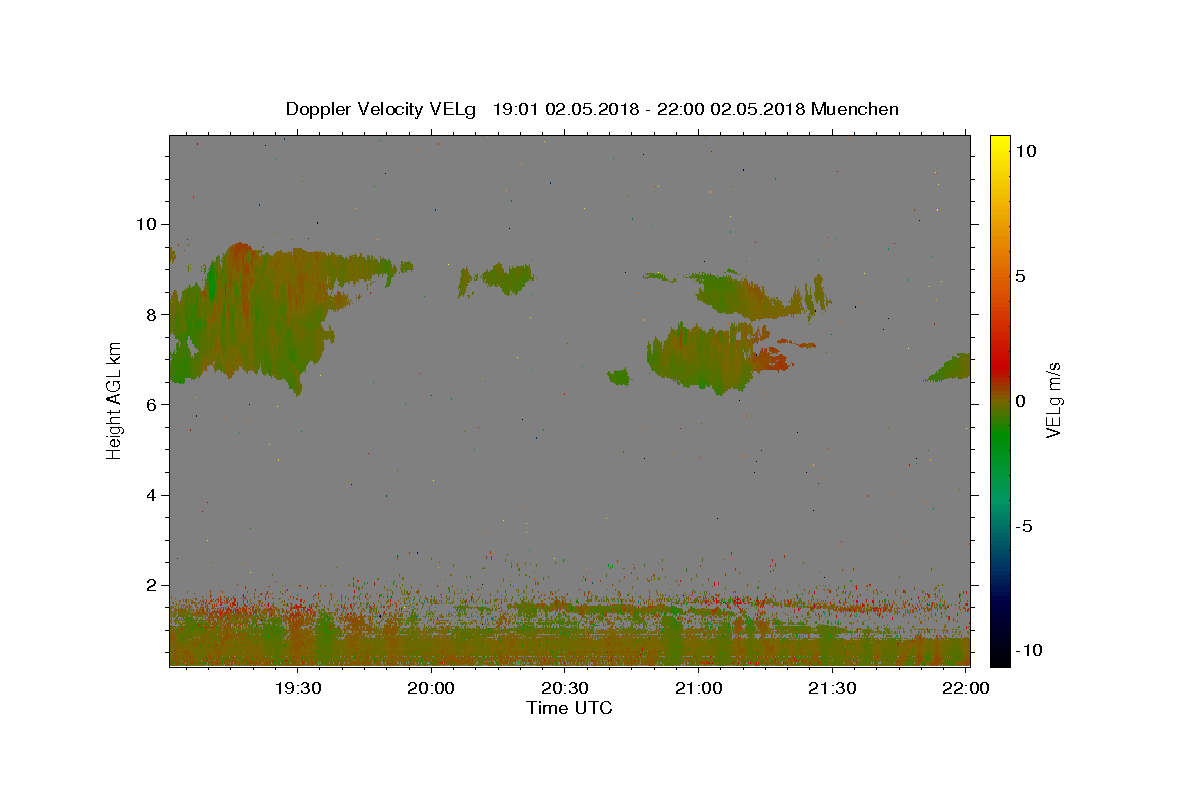Click the colorbar value -10 label
The width and height of the screenshot is (1200, 800).
tap(1029, 651)
